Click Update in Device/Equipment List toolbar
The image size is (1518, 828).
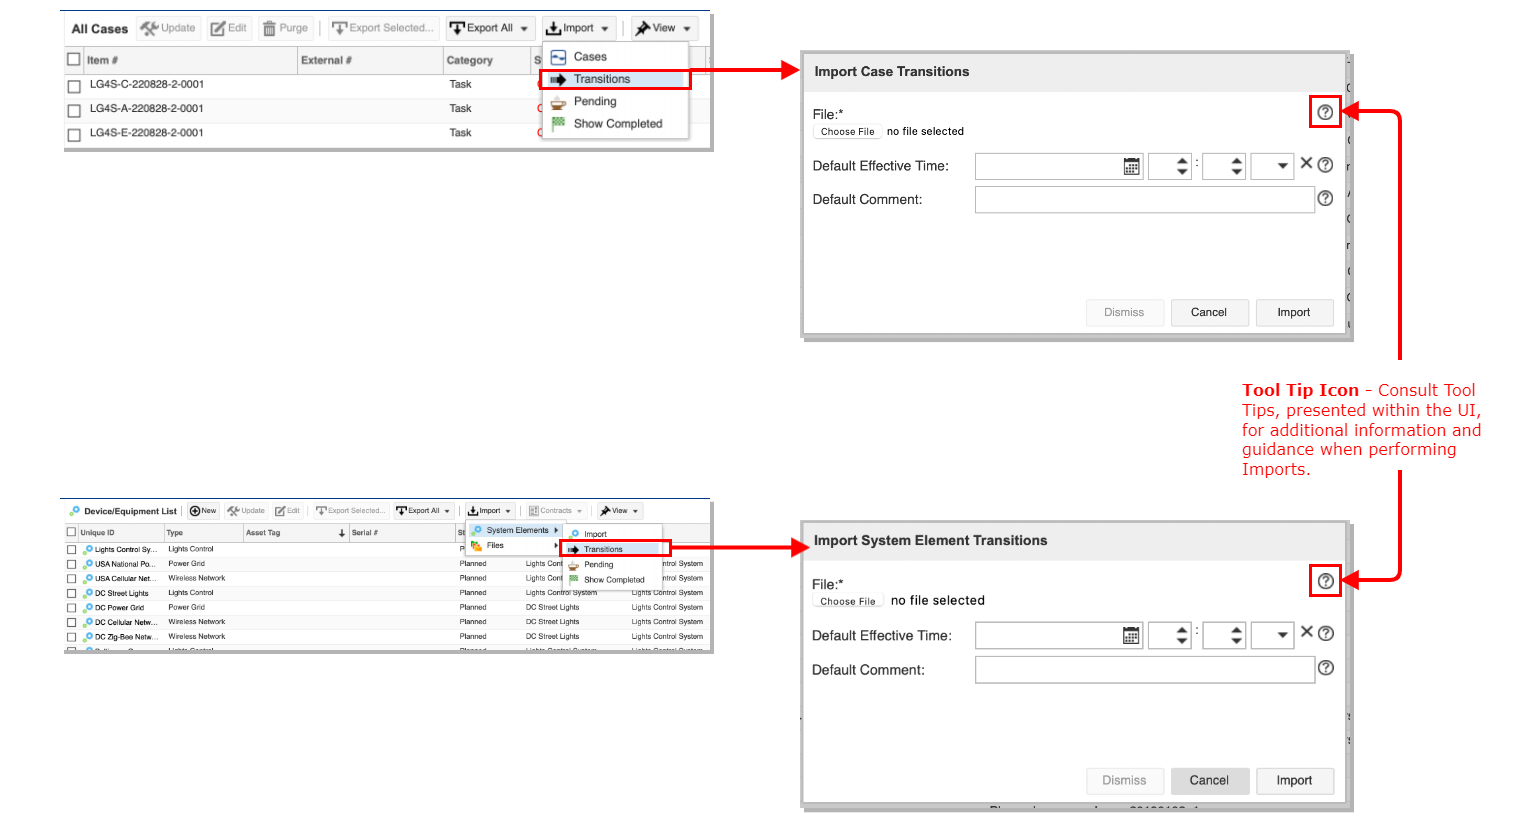pyautogui.click(x=246, y=511)
